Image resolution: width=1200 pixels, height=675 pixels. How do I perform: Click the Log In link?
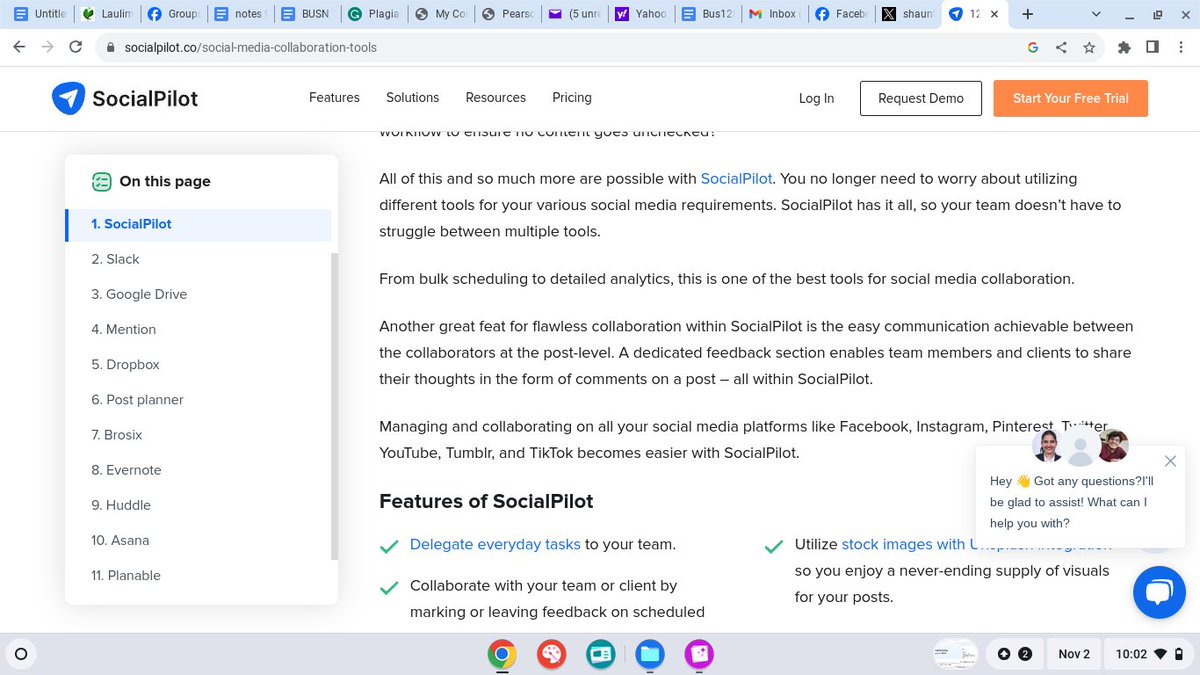click(816, 98)
